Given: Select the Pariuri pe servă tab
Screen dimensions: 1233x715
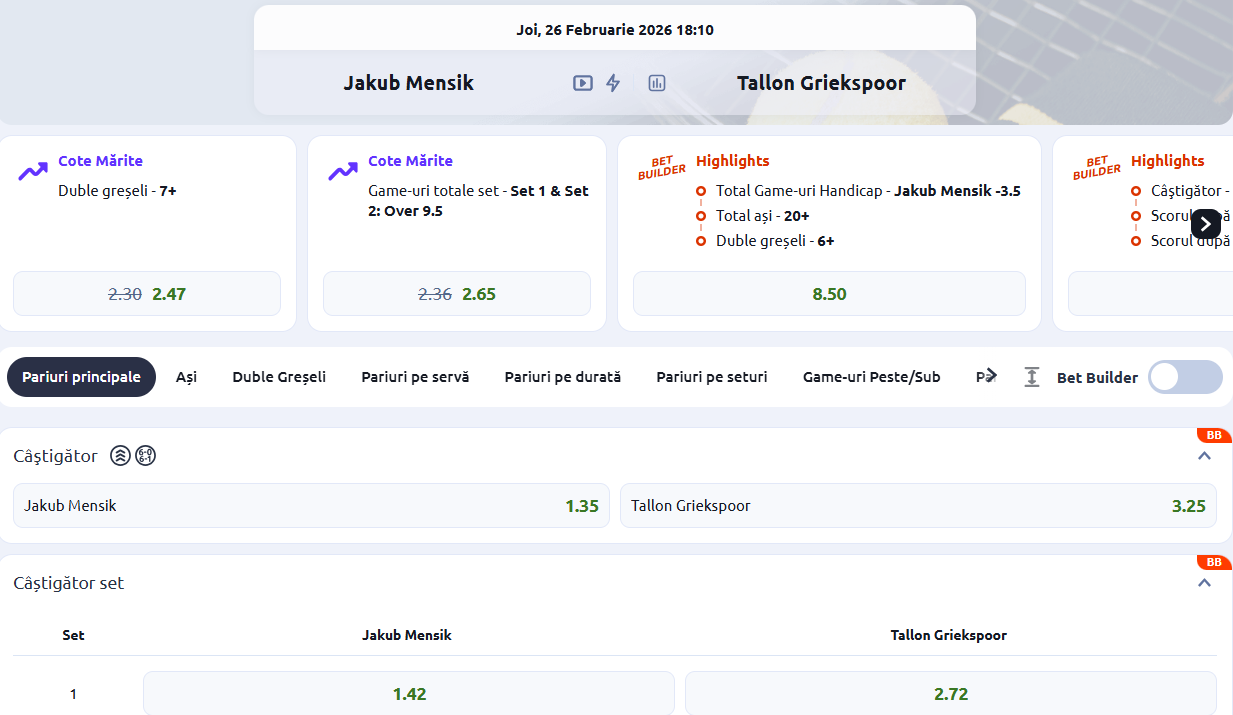Looking at the screenshot, I should pos(415,377).
